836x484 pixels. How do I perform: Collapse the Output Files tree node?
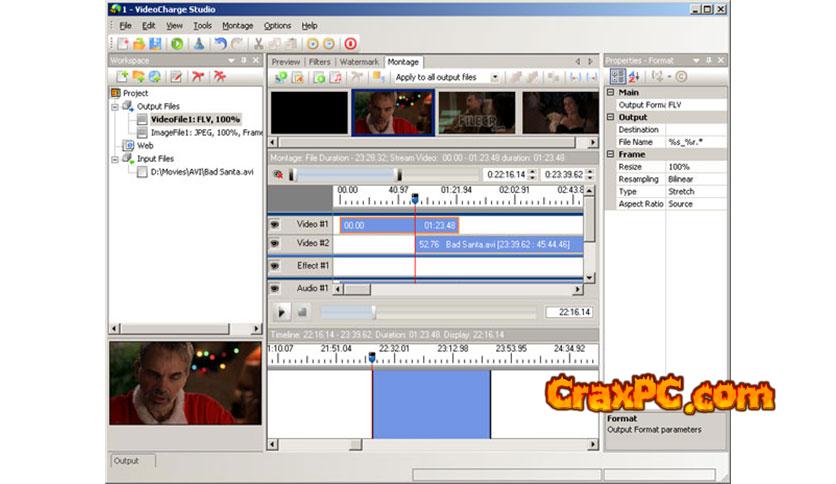pos(115,106)
